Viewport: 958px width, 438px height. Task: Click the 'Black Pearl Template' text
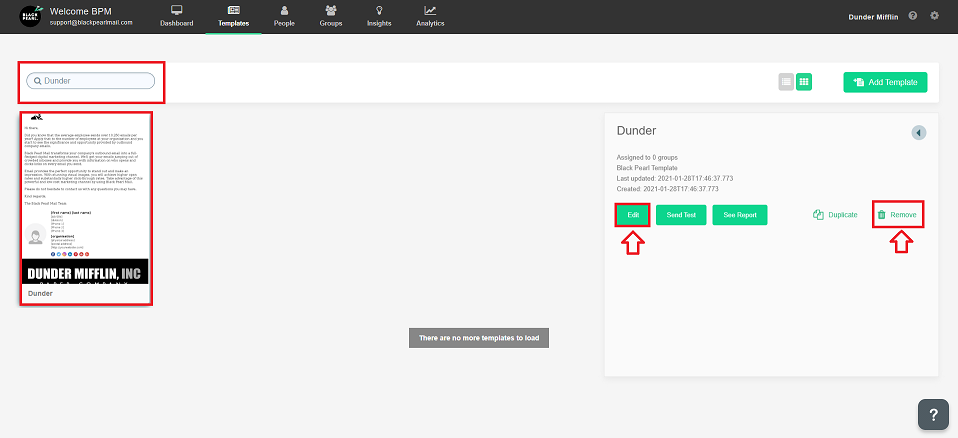click(x=647, y=167)
